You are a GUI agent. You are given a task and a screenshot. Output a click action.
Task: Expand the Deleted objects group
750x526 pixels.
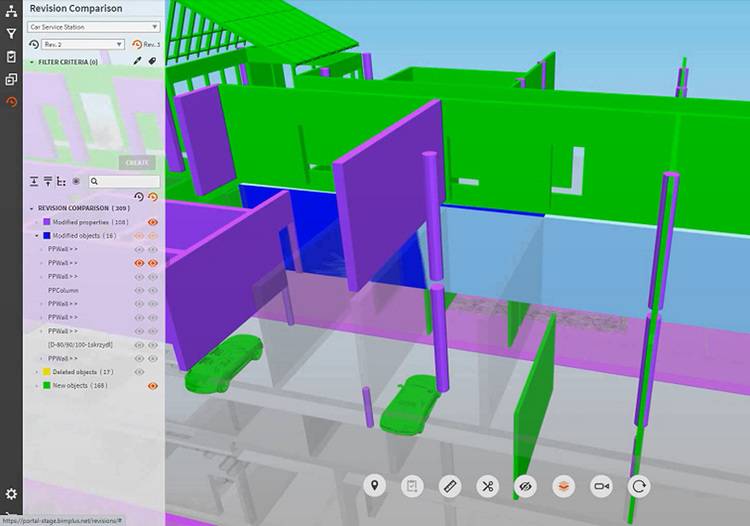click(x=37, y=372)
